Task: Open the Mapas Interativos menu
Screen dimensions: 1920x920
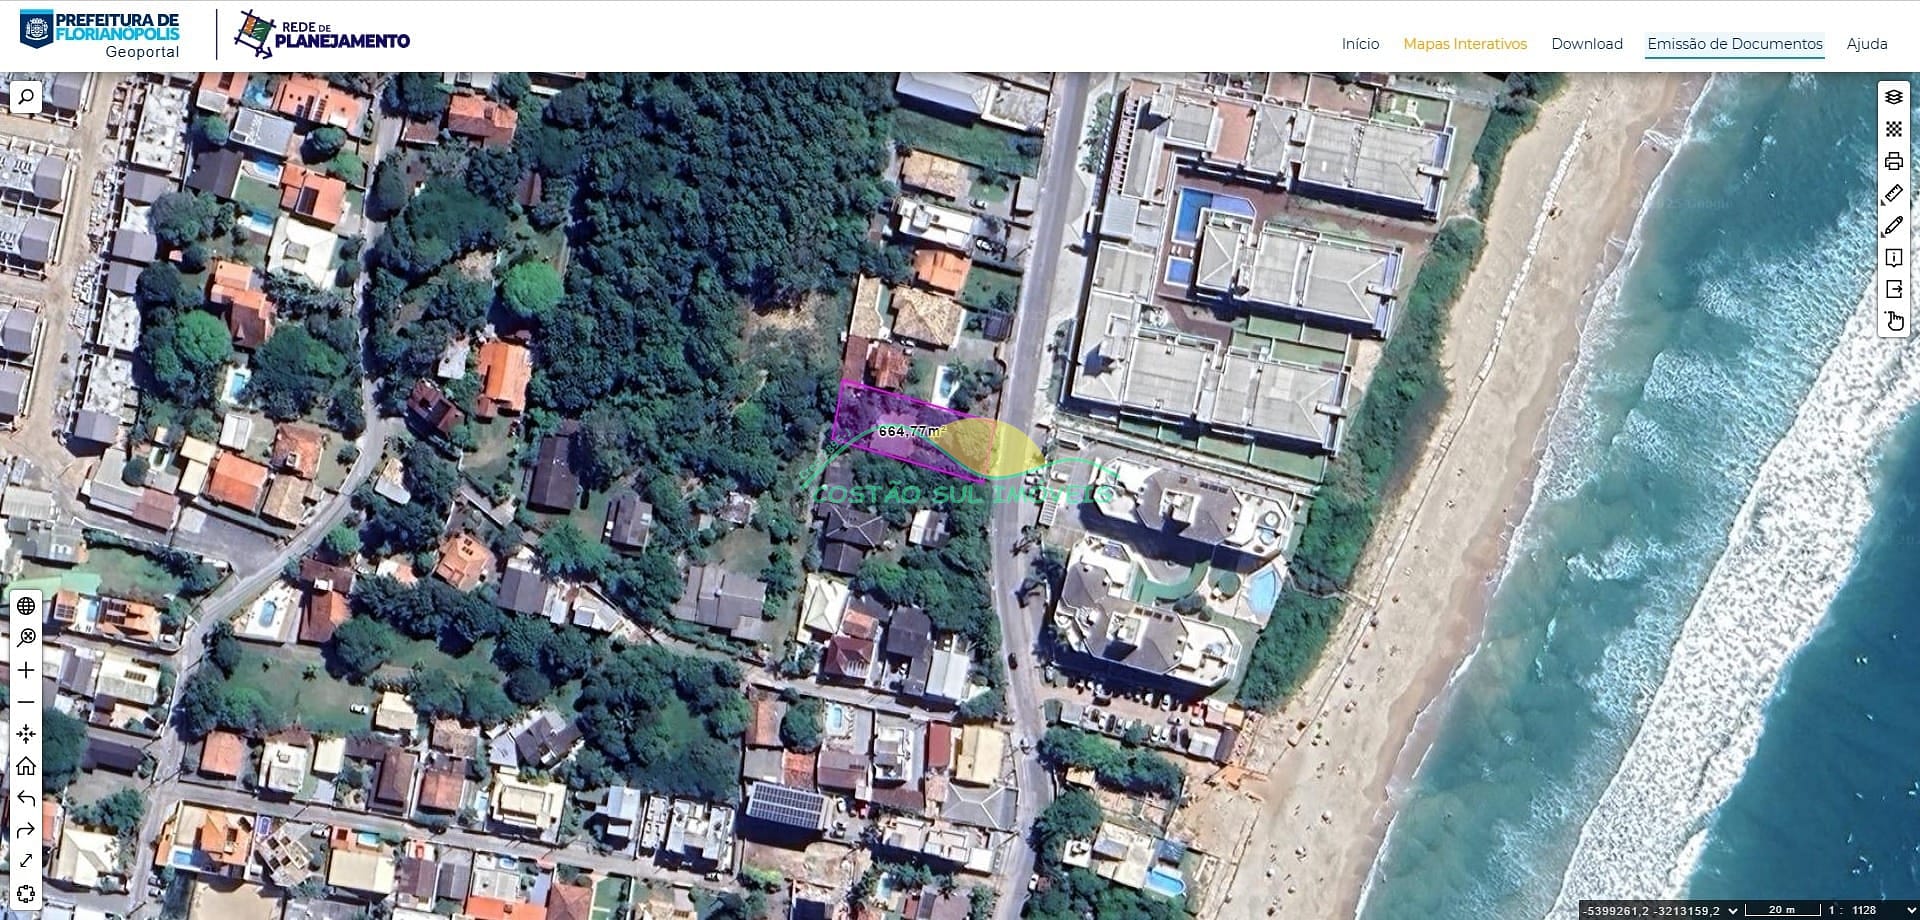Action: (1464, 44)
